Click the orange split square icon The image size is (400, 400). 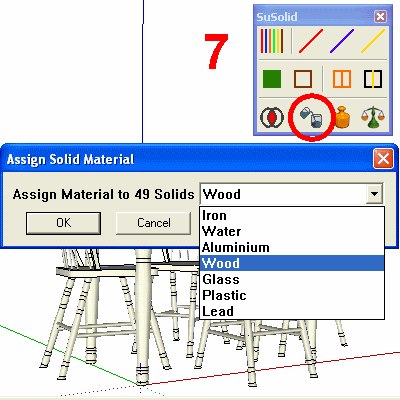(342, 79)
